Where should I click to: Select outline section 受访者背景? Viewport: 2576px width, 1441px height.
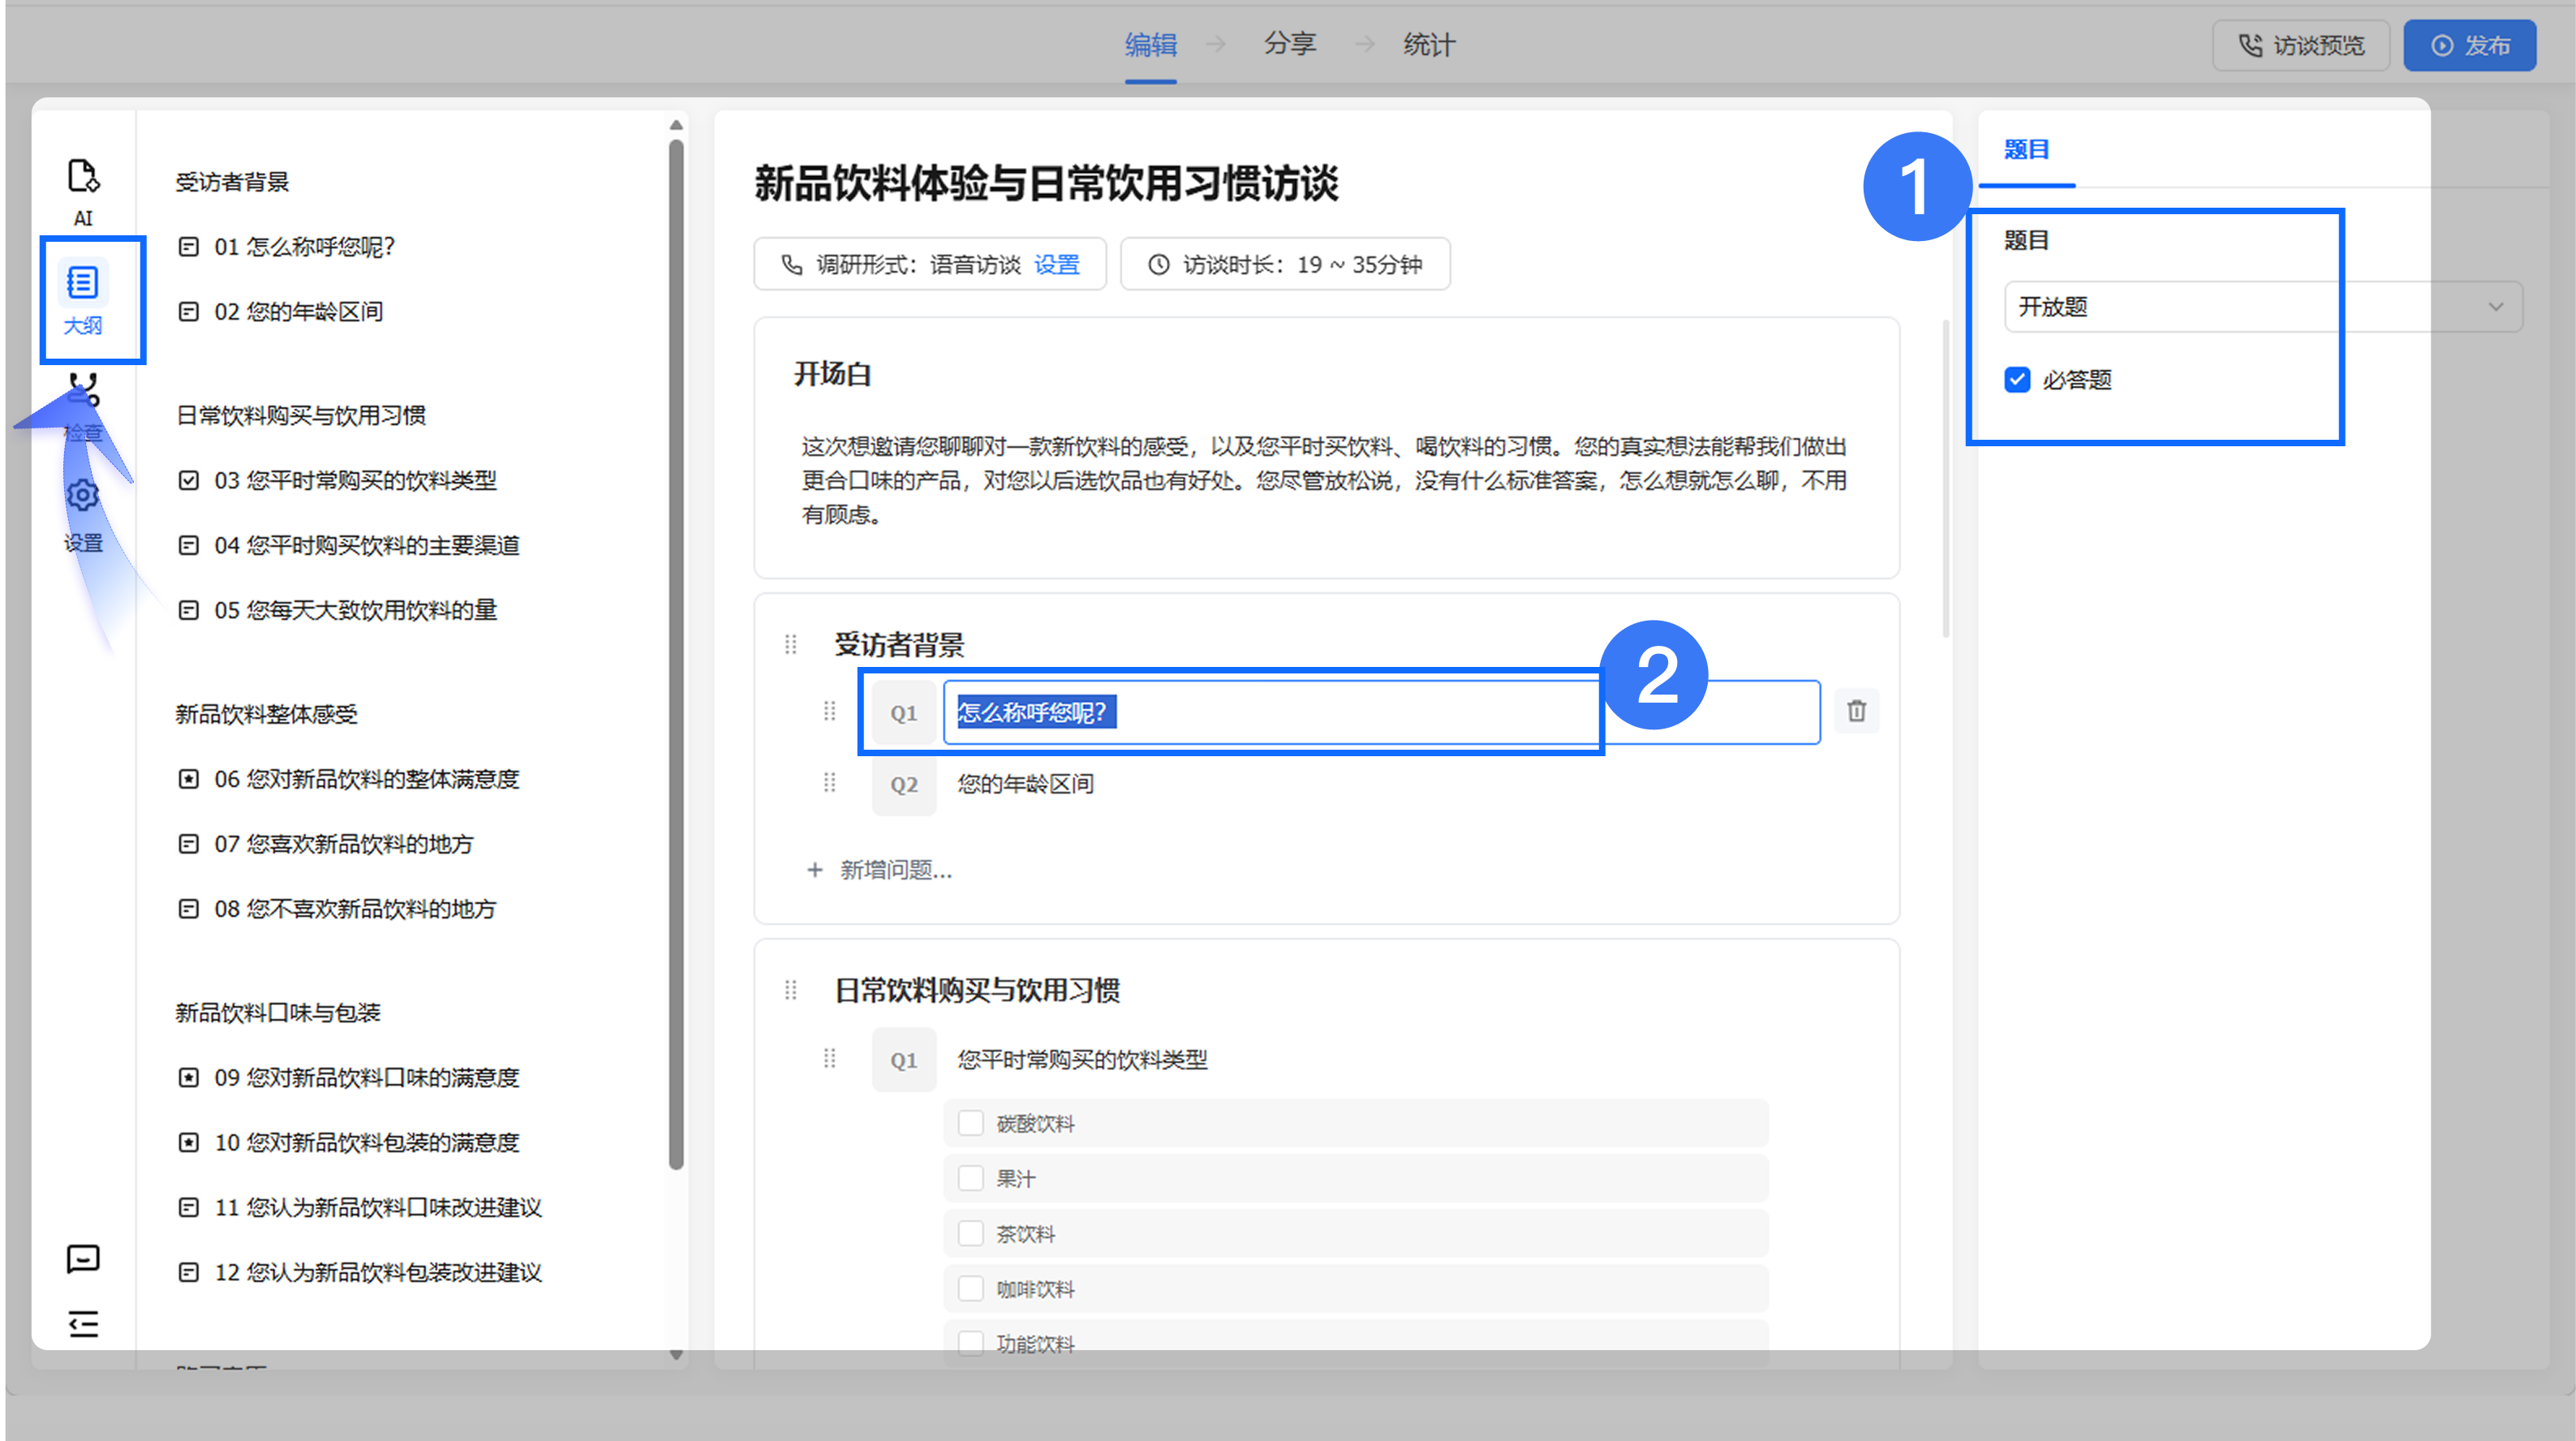232,182
